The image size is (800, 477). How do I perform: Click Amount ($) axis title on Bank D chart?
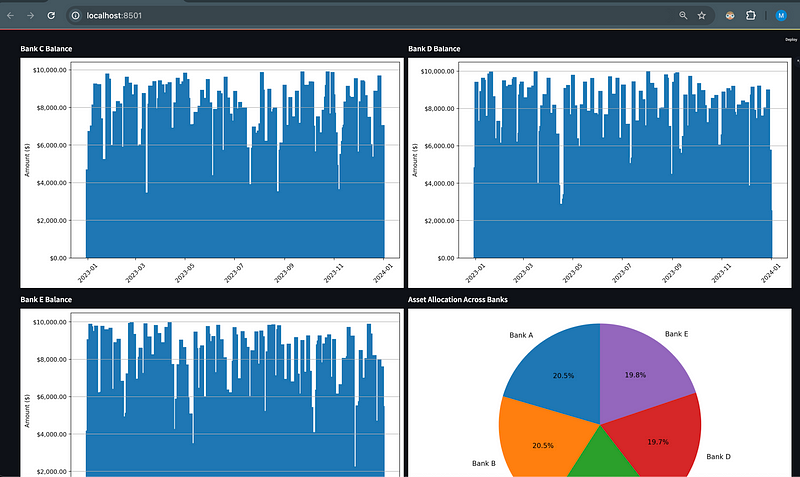tap(415, 160)
